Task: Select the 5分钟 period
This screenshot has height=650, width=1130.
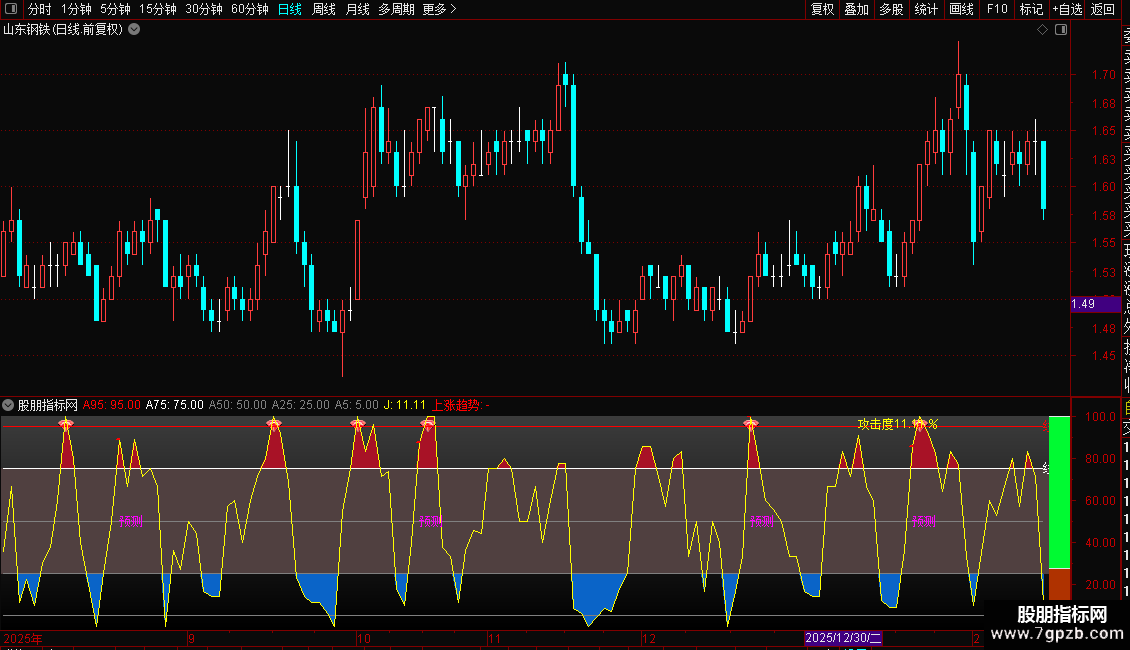Action: tap(115, 9)
